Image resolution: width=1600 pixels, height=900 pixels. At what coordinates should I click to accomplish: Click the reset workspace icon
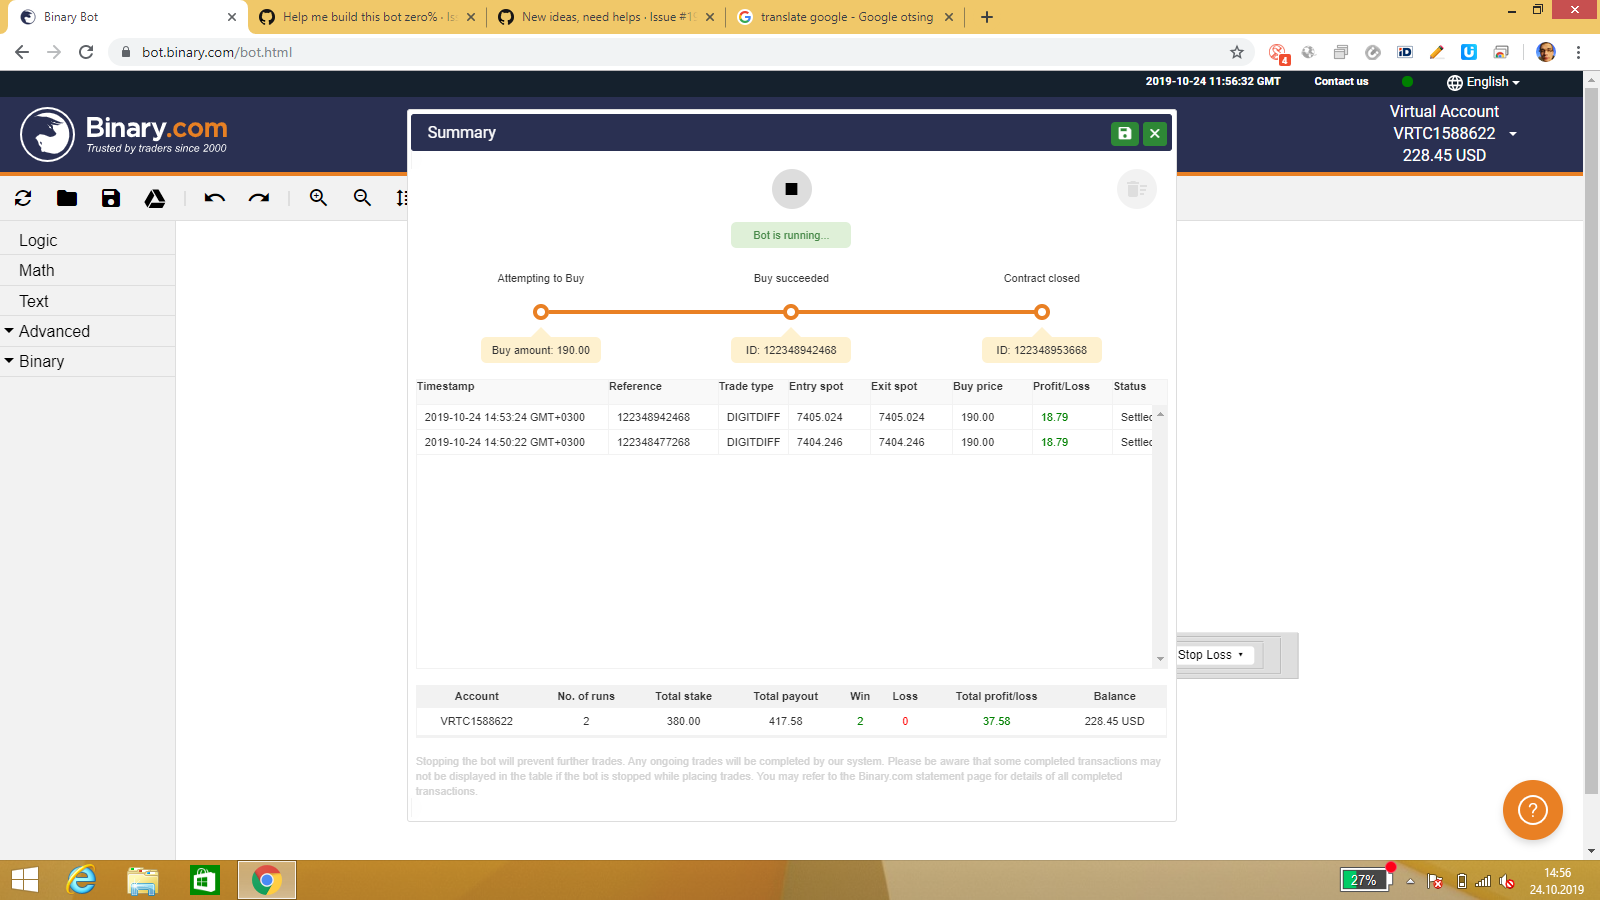[22, 198]
